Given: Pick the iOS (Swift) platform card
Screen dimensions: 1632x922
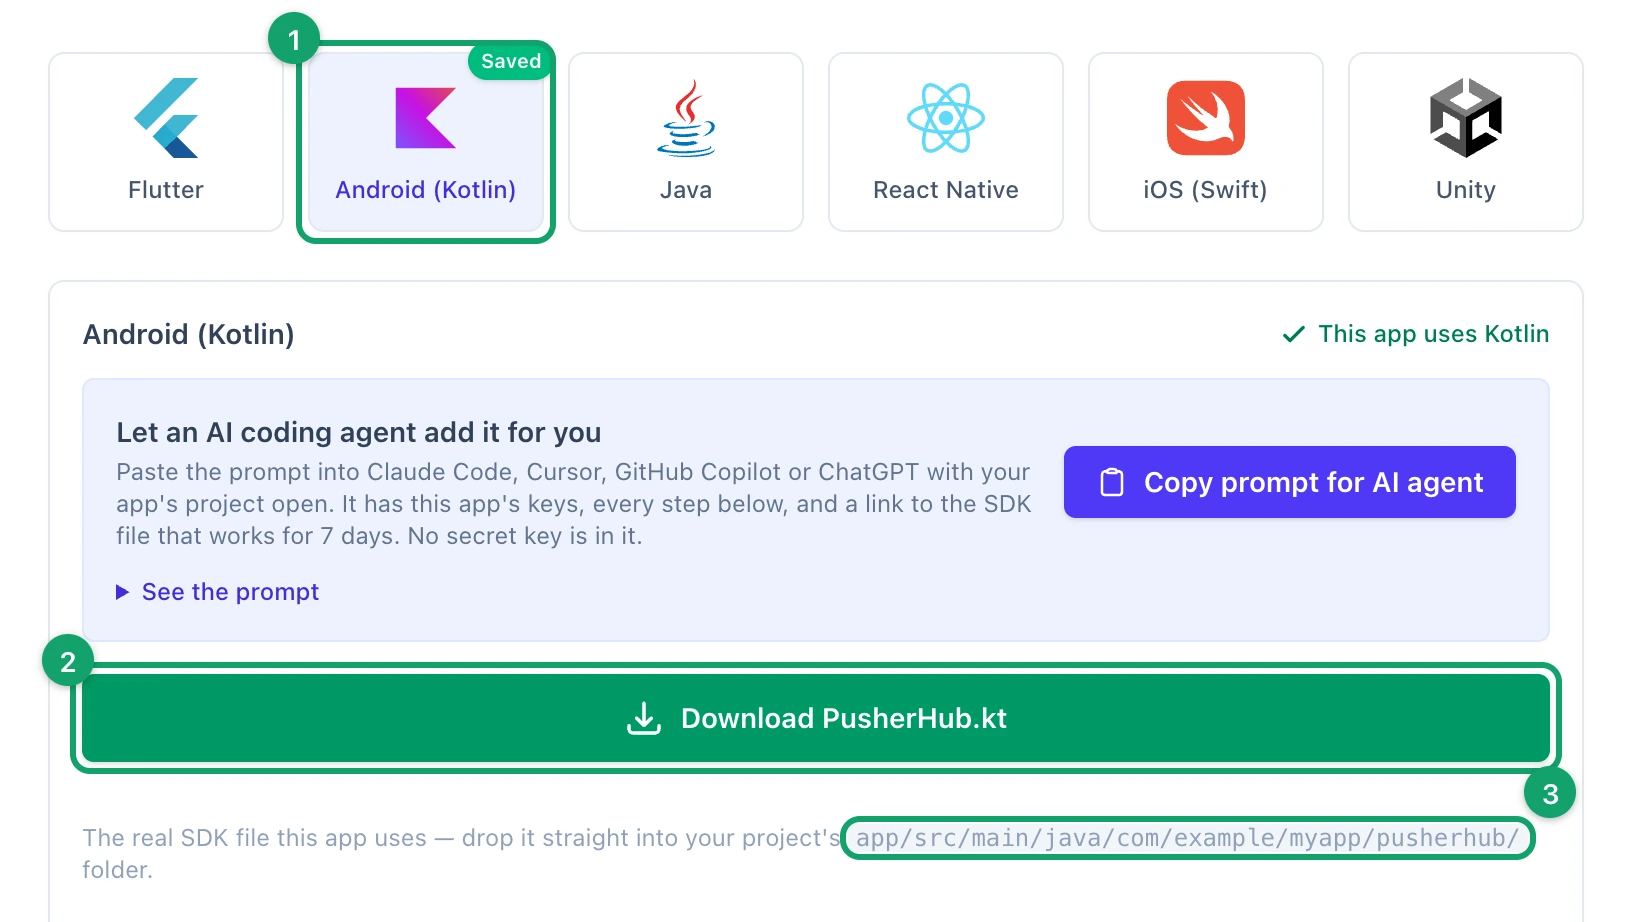Looking at the screenshot, I should [x=1206, y=142].
